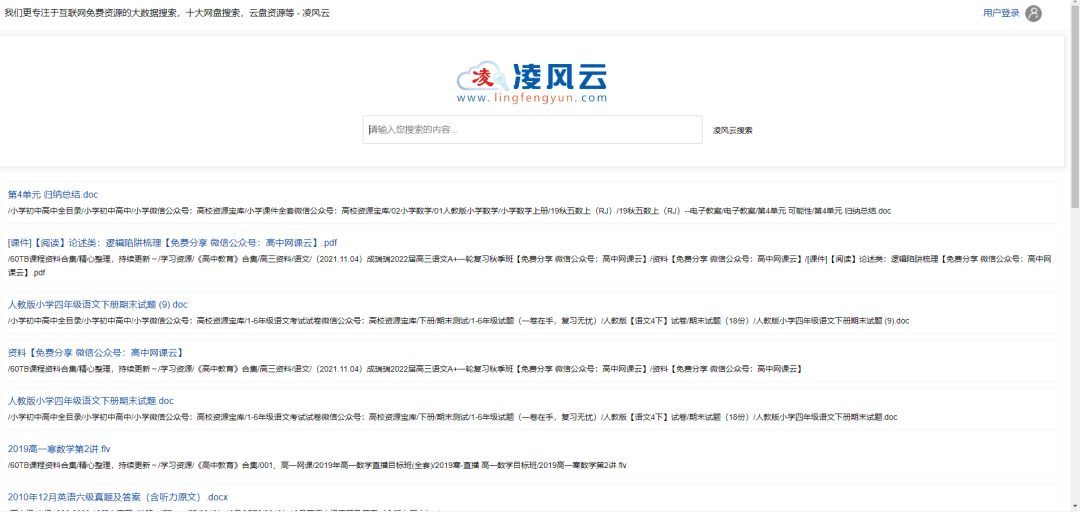Open result 第4单元 归纳总结.doc

(x=53, y=194)
